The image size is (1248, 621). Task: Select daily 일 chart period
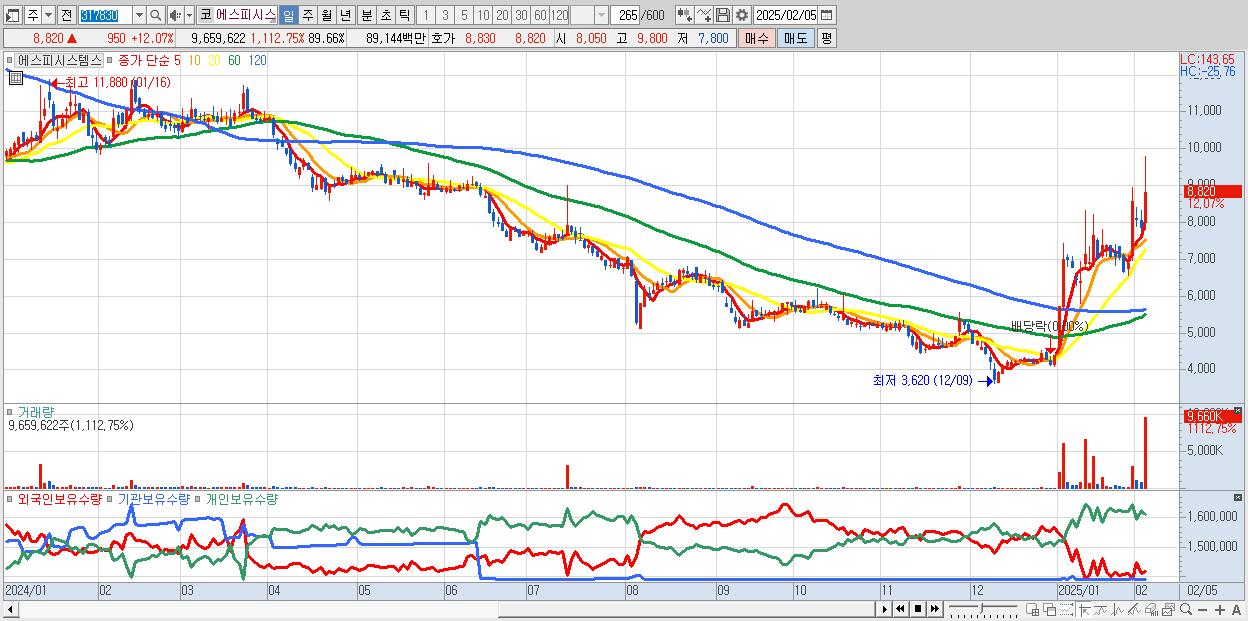(288, 15)
